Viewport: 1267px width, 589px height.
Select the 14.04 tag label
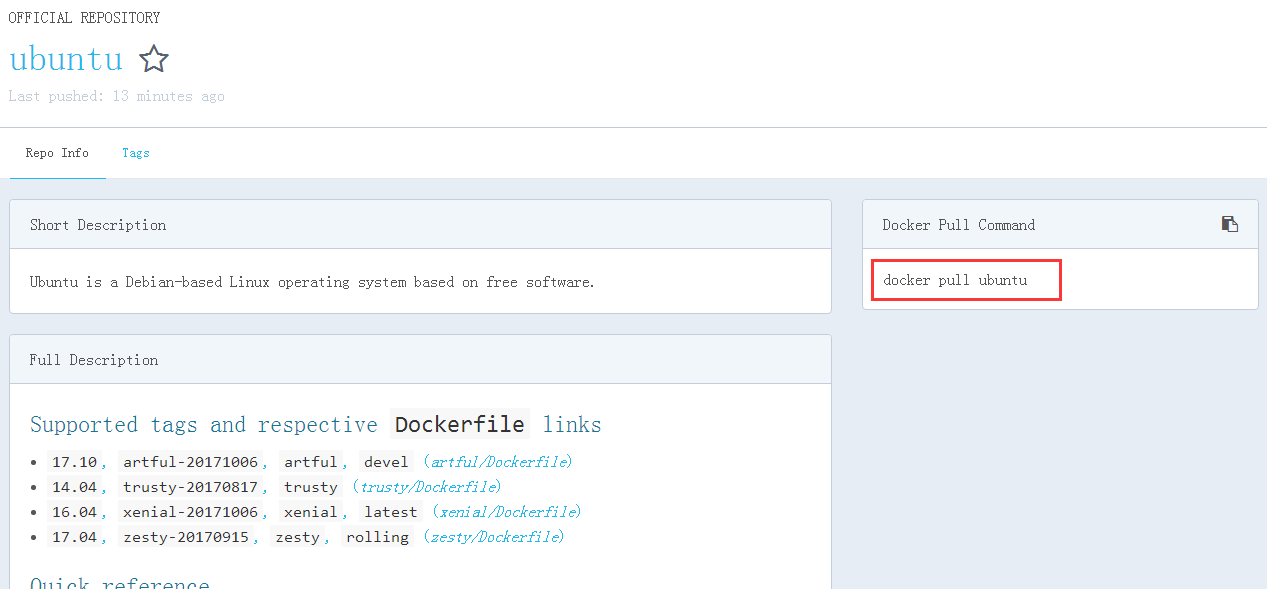click(x=74, y=486)
